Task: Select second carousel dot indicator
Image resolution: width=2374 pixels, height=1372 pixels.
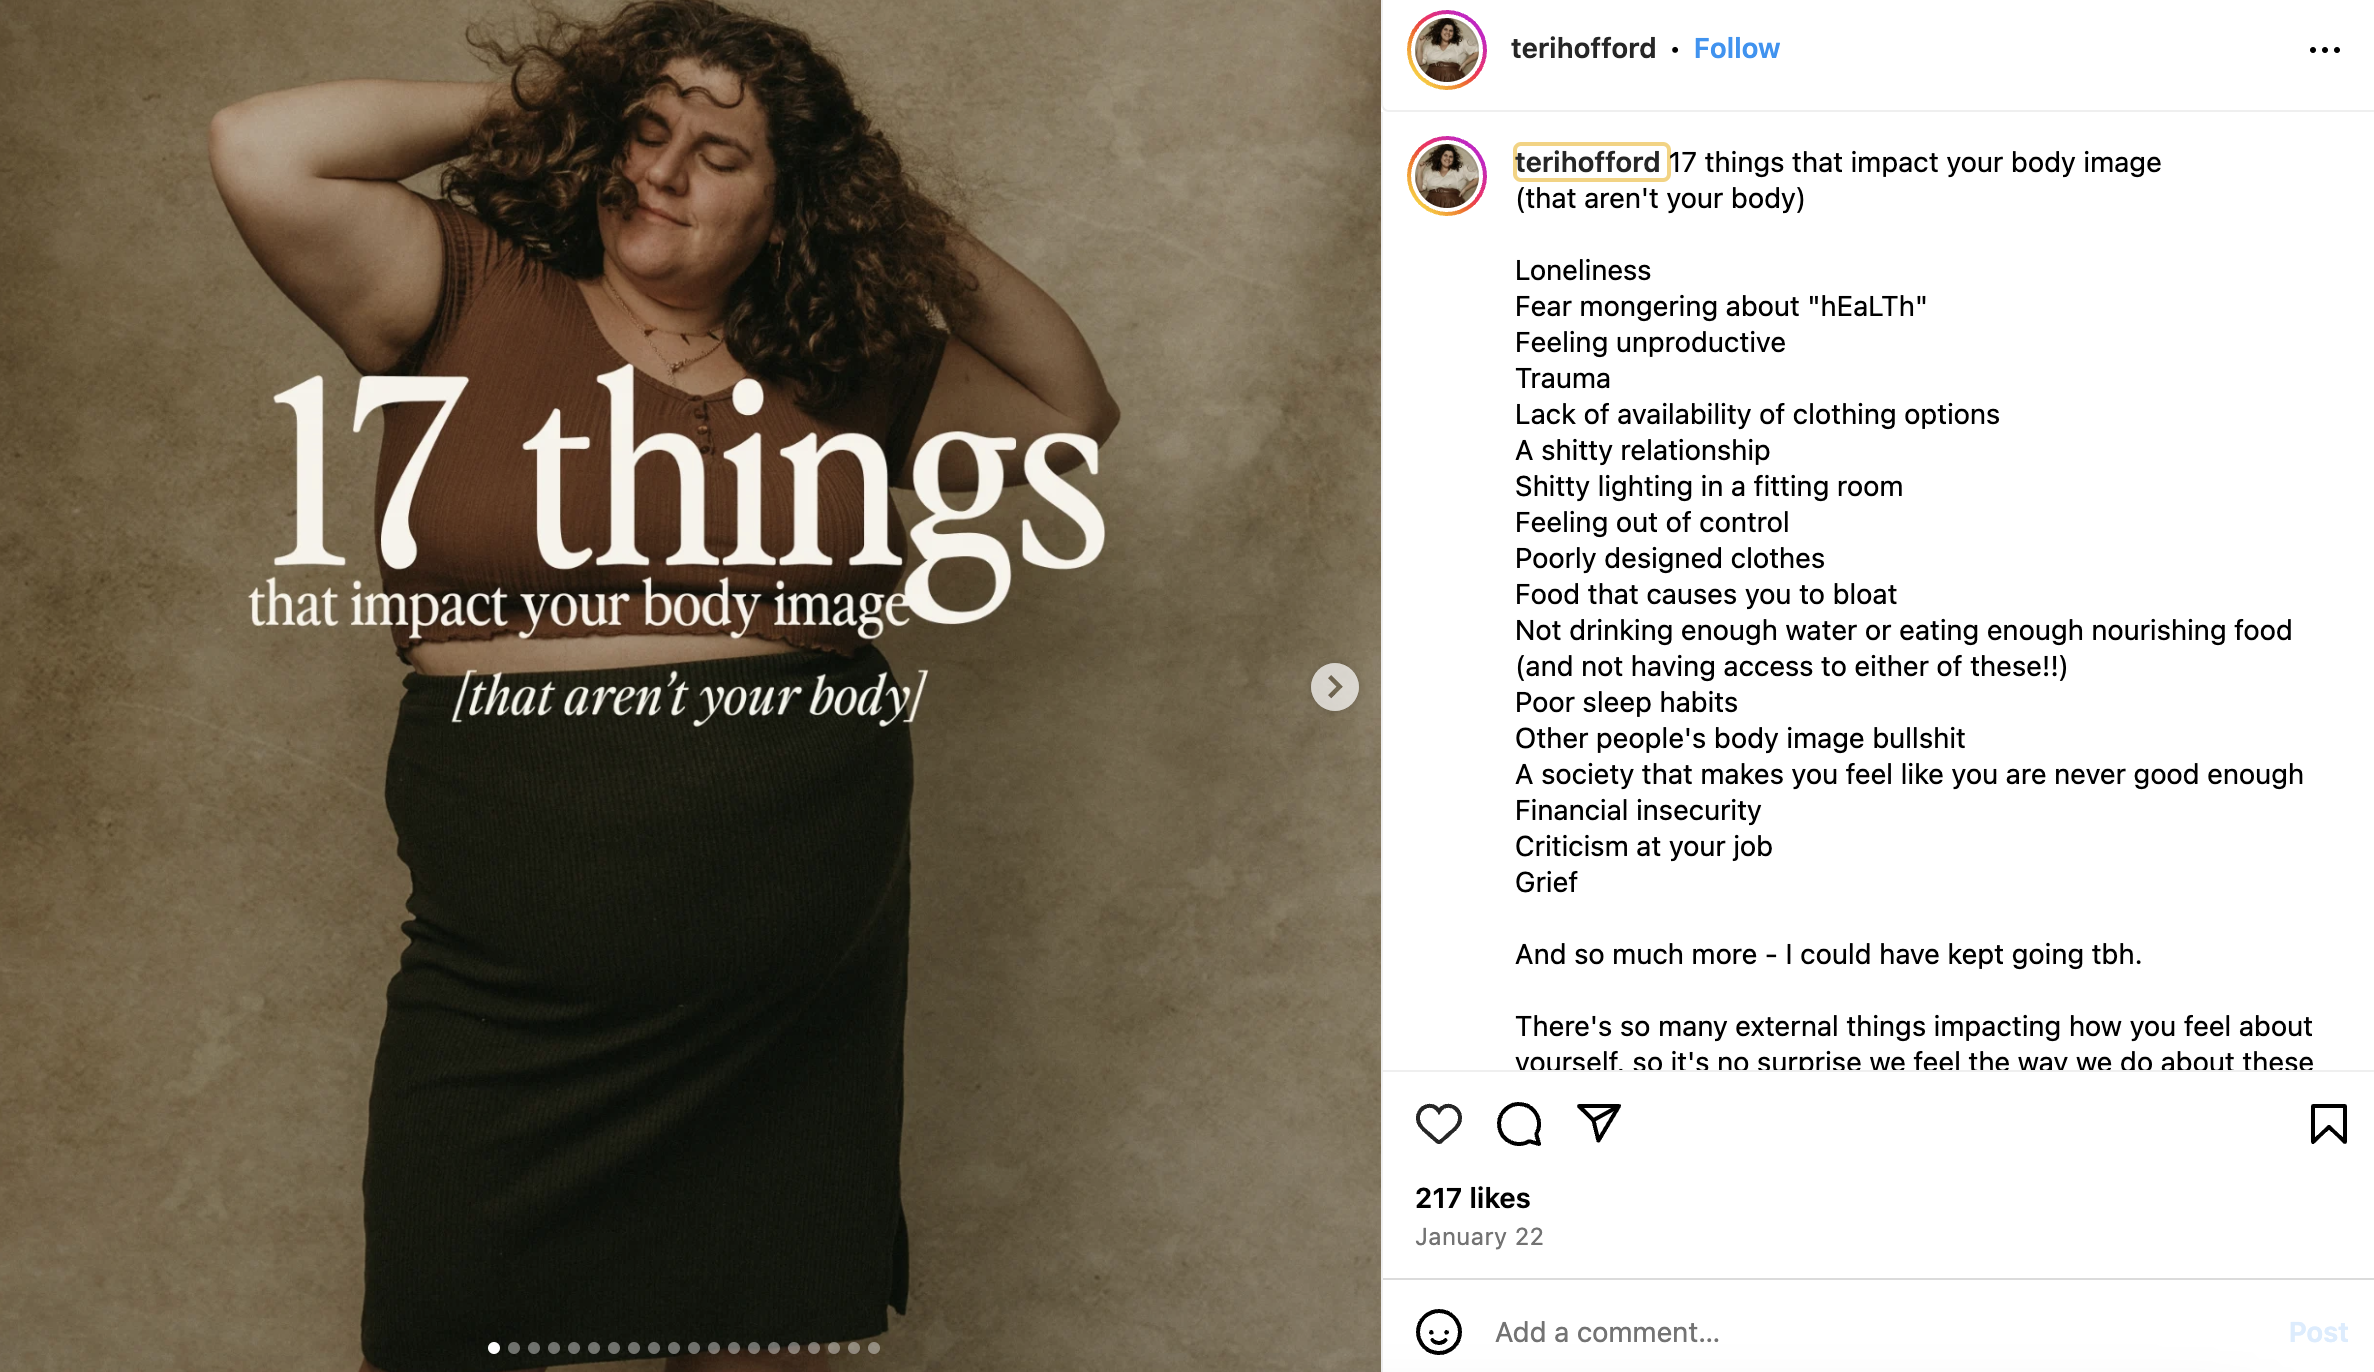Action: (514, 1348)
